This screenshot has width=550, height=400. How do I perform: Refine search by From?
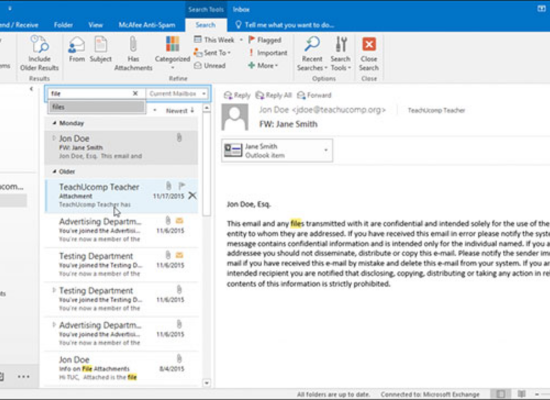click(x=77, y=50)
